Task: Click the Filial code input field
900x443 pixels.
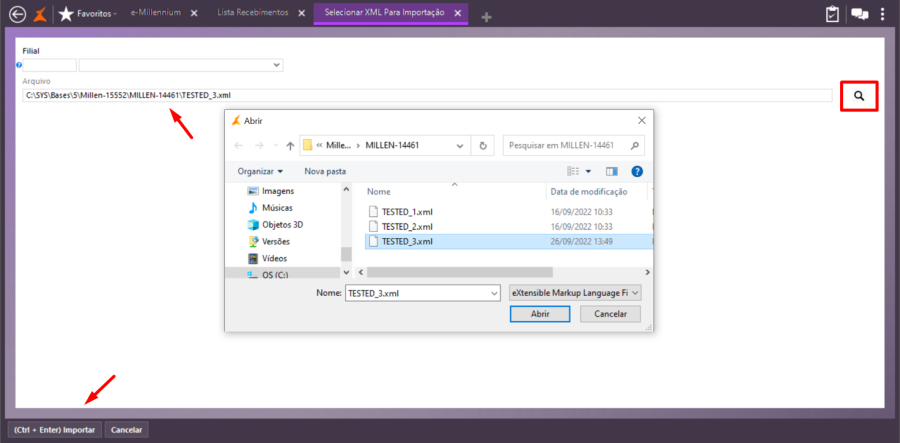Action: [49, 65]
